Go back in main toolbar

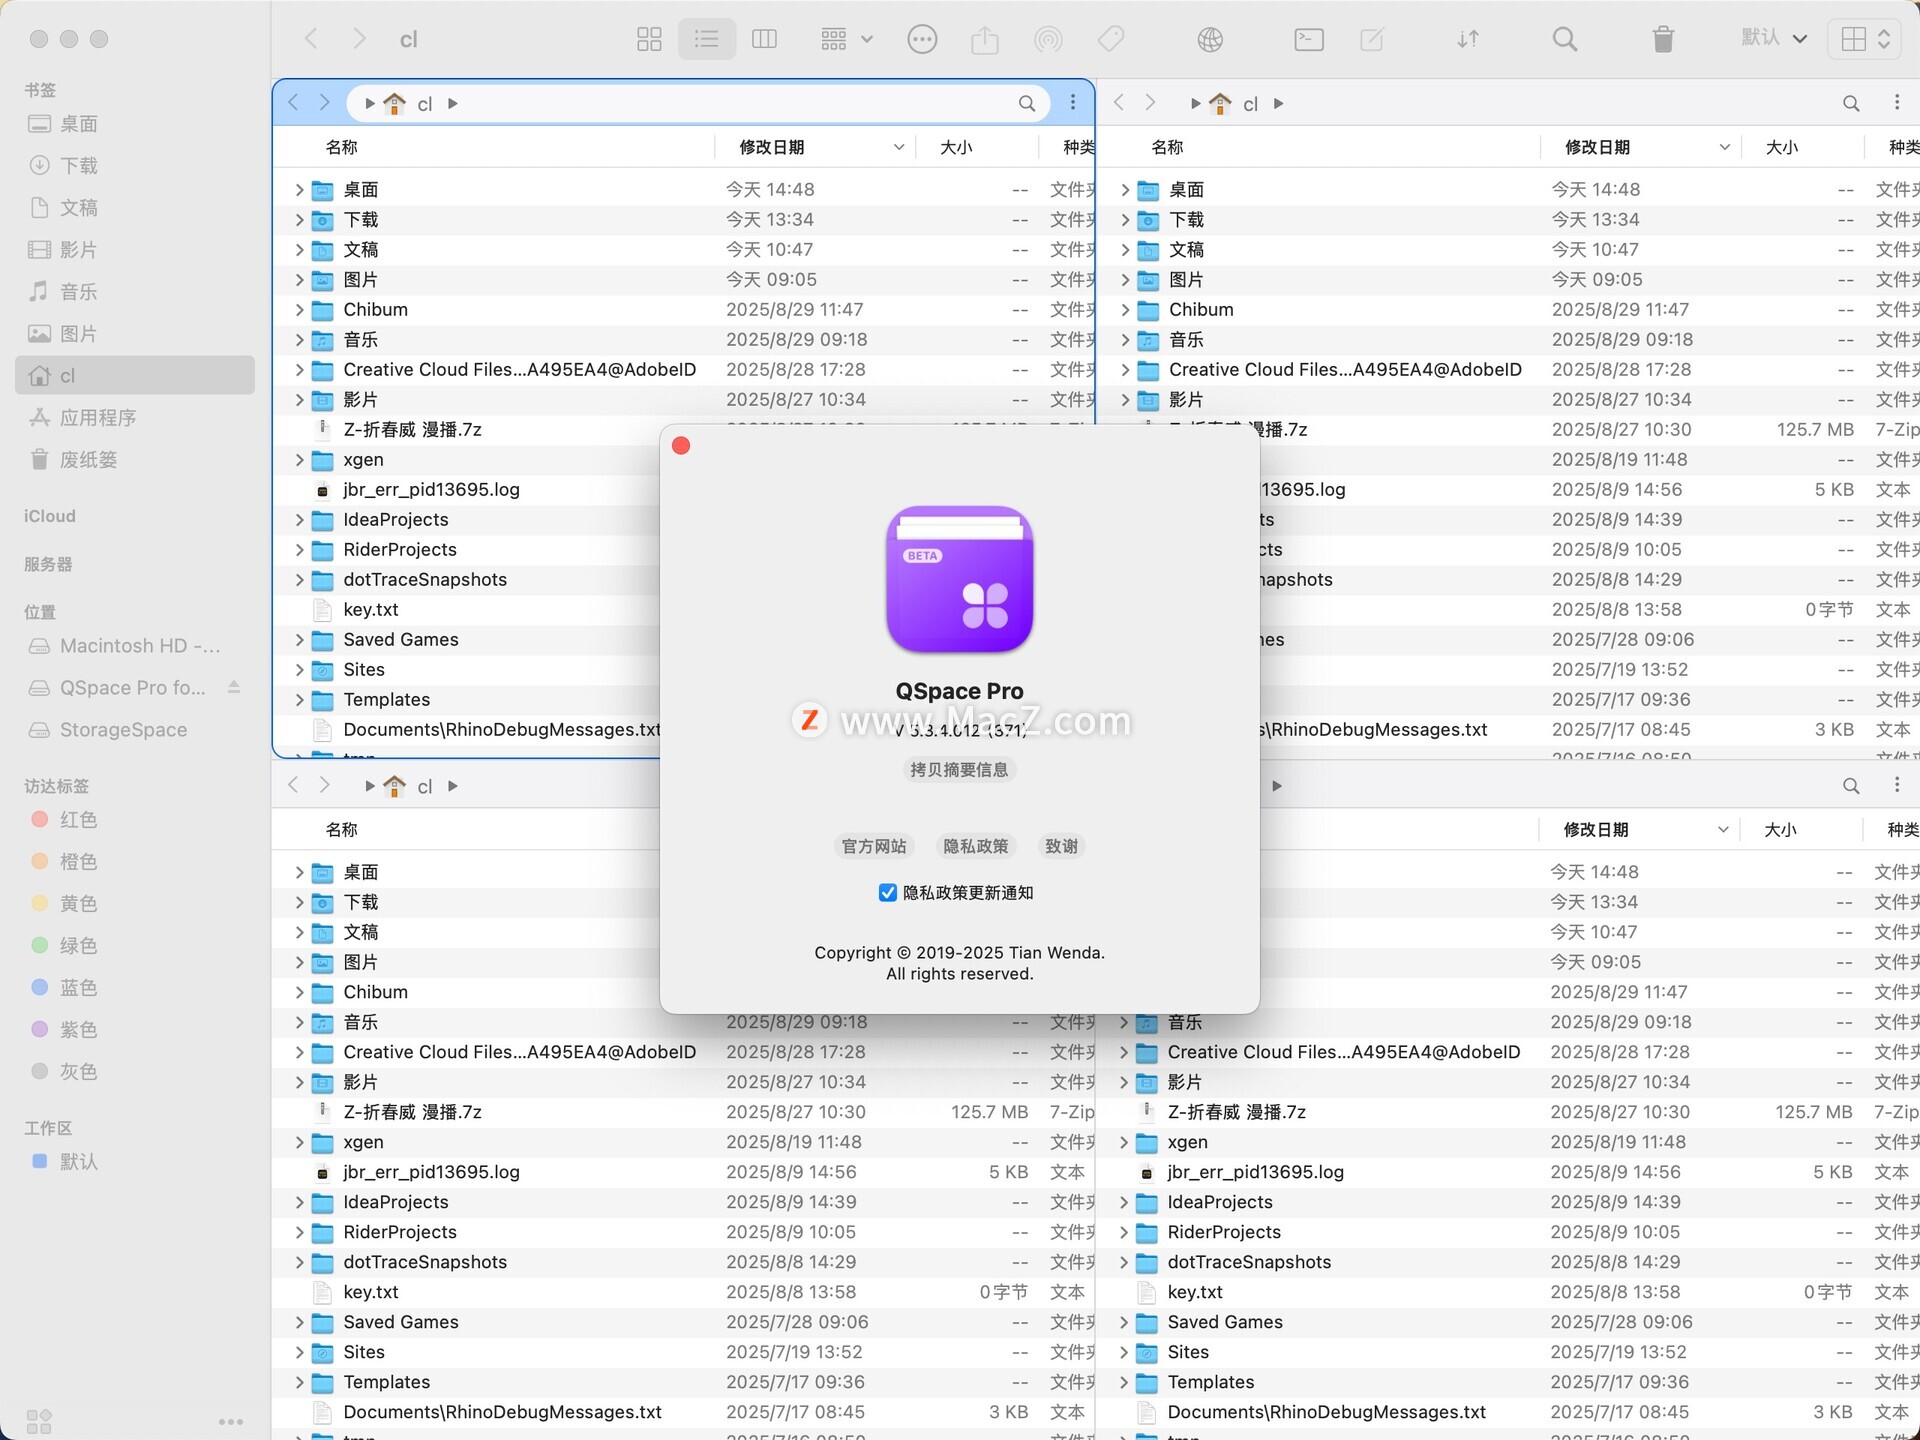click(x=311, y=39)
